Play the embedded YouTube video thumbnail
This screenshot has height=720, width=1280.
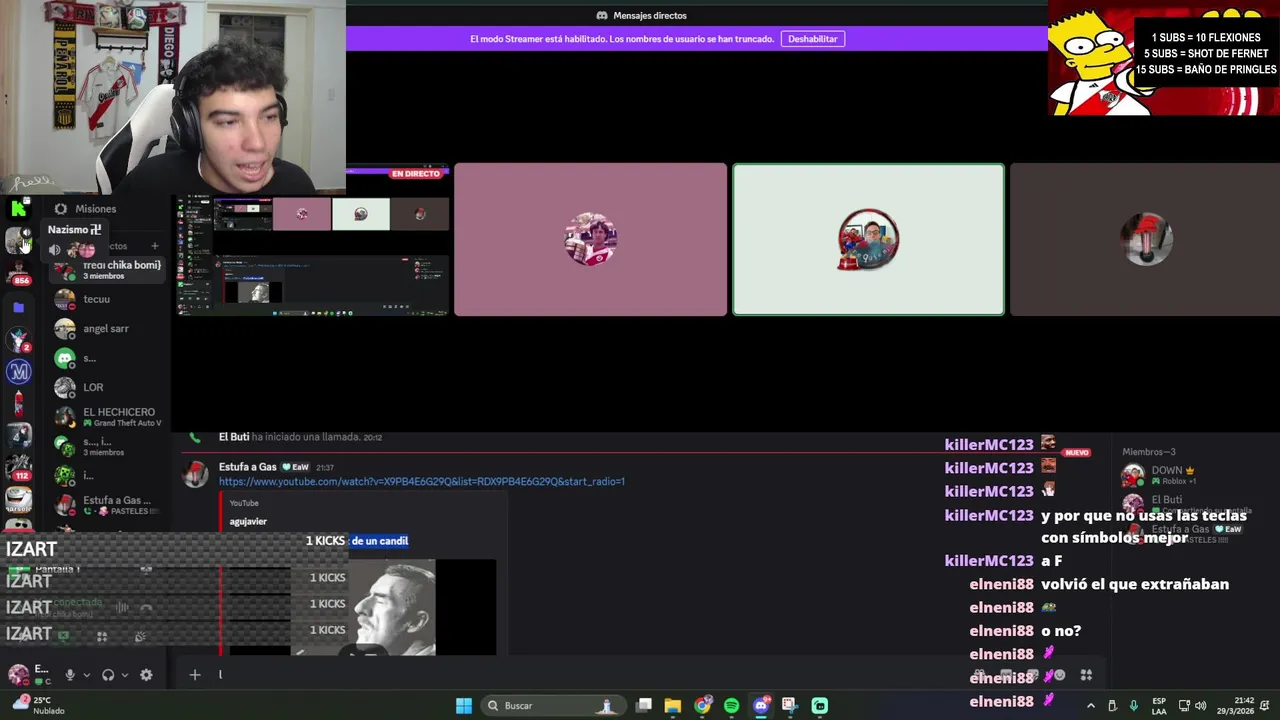click(362, 608)
